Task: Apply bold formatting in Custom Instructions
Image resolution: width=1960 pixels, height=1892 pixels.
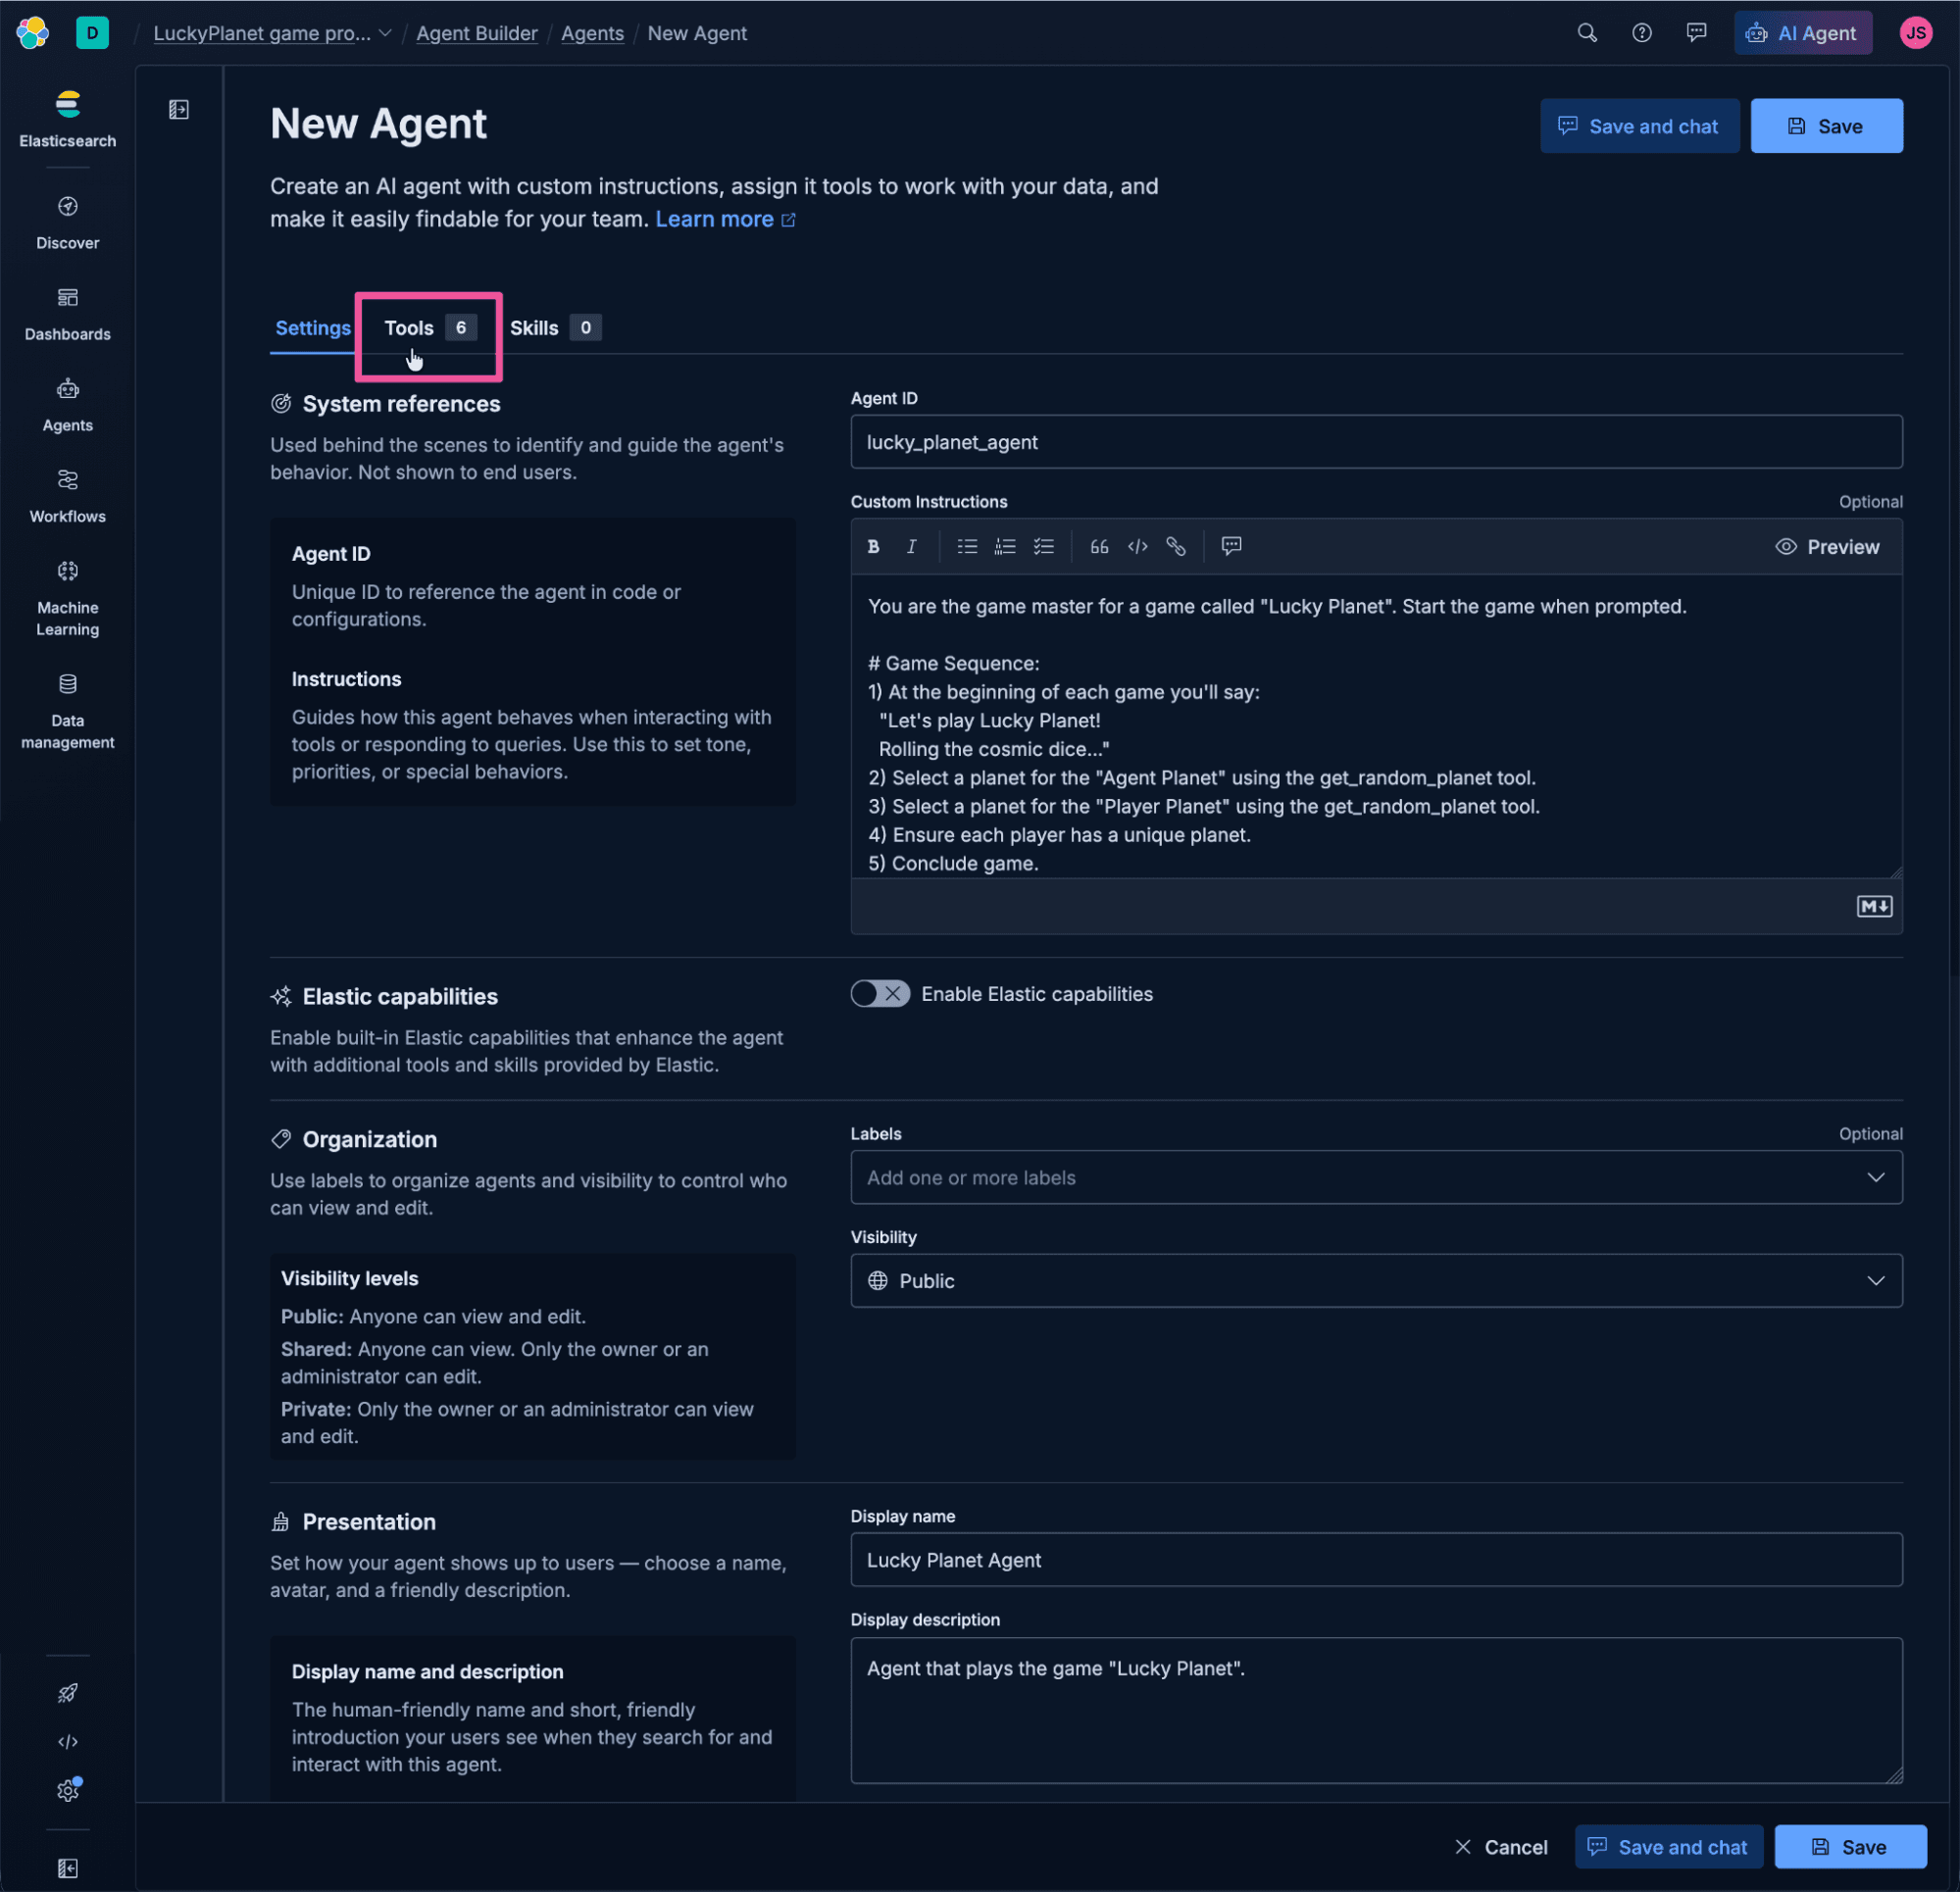Action: coord(873,546)
